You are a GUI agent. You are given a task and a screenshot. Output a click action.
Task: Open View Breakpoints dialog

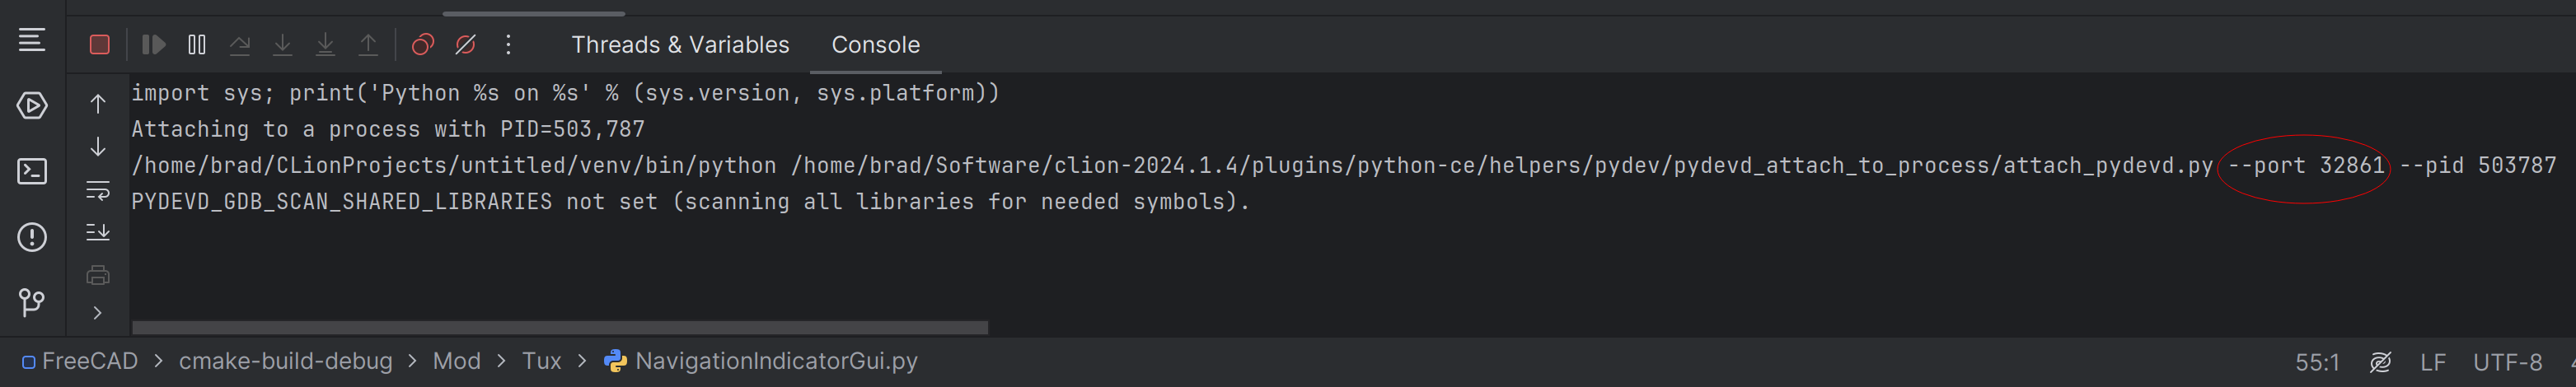(x=423, y=45)
